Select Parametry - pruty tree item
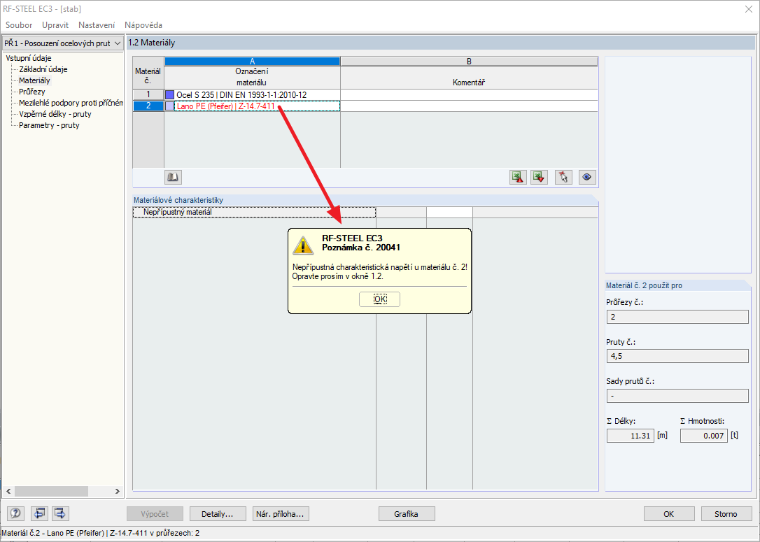This screenshot has width=760, height=542. tap(49, 125)
